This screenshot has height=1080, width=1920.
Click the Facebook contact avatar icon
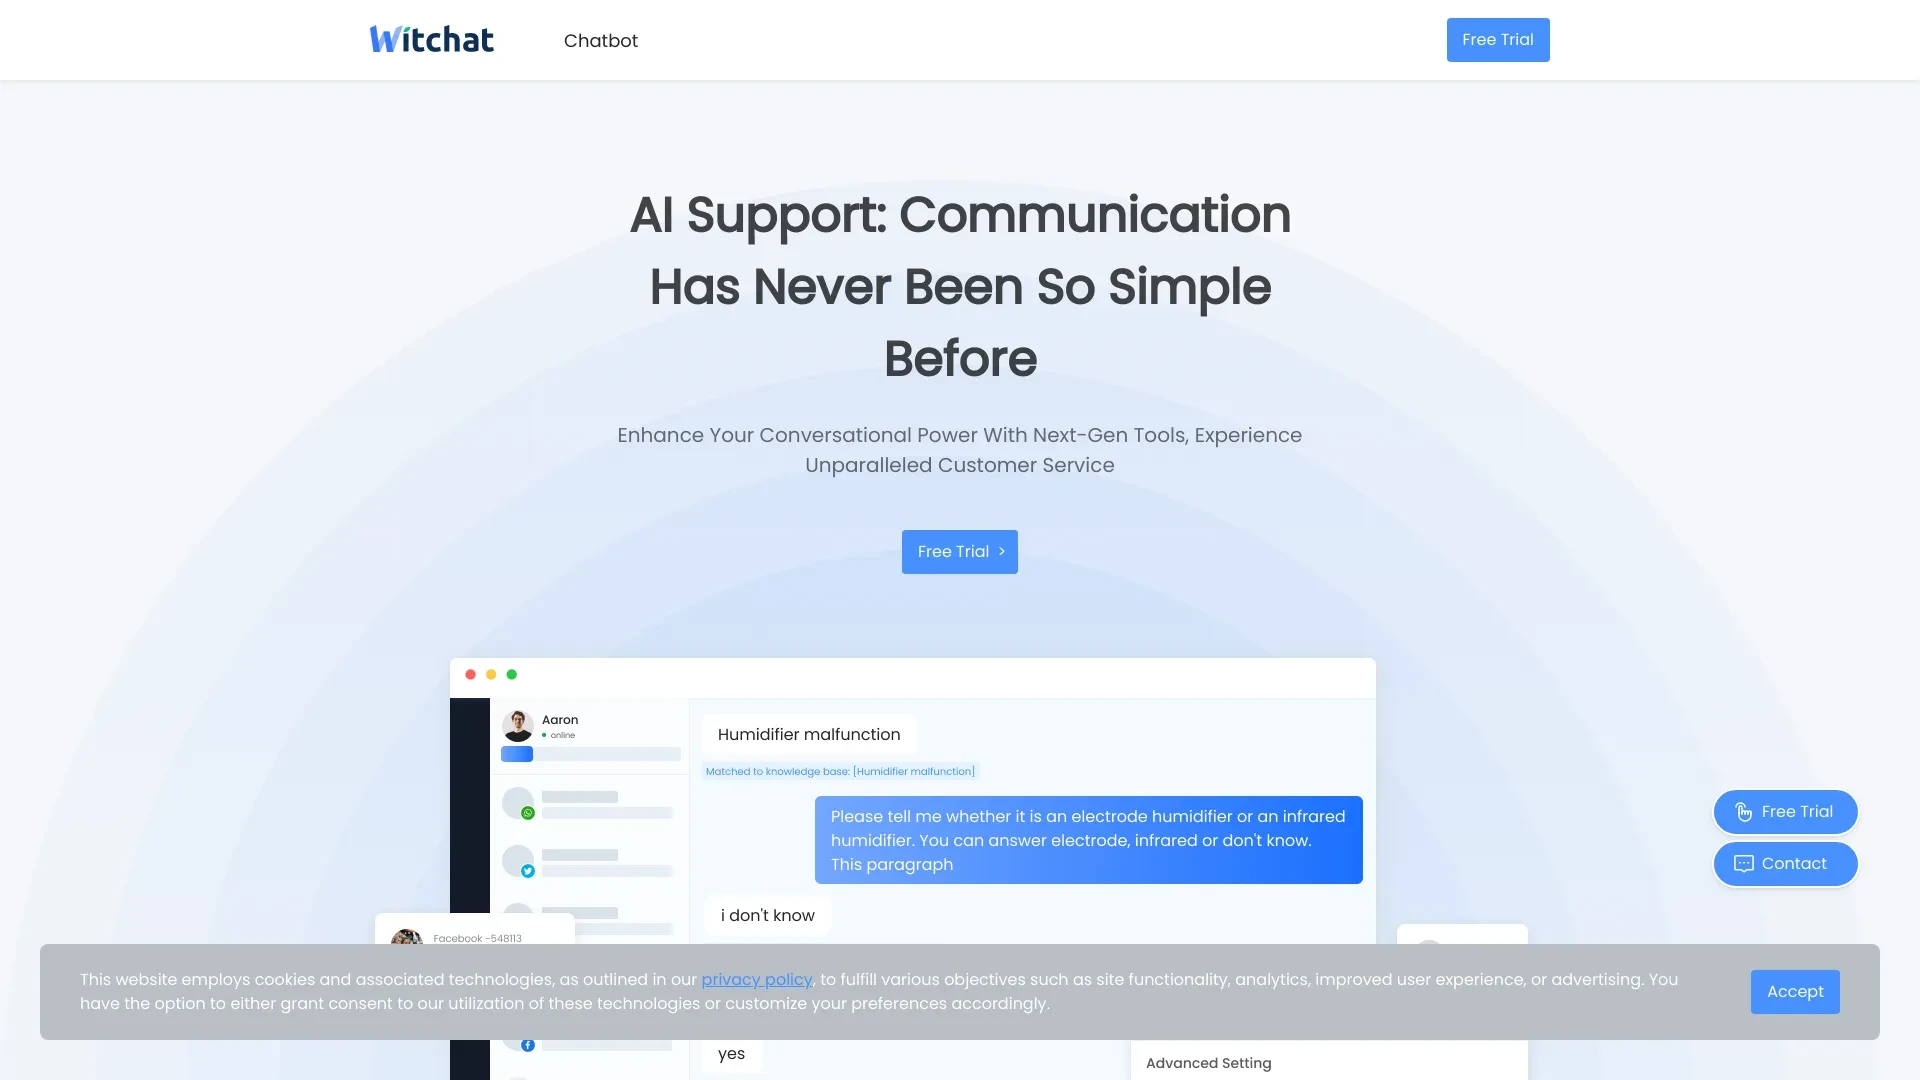pos(406,939)
